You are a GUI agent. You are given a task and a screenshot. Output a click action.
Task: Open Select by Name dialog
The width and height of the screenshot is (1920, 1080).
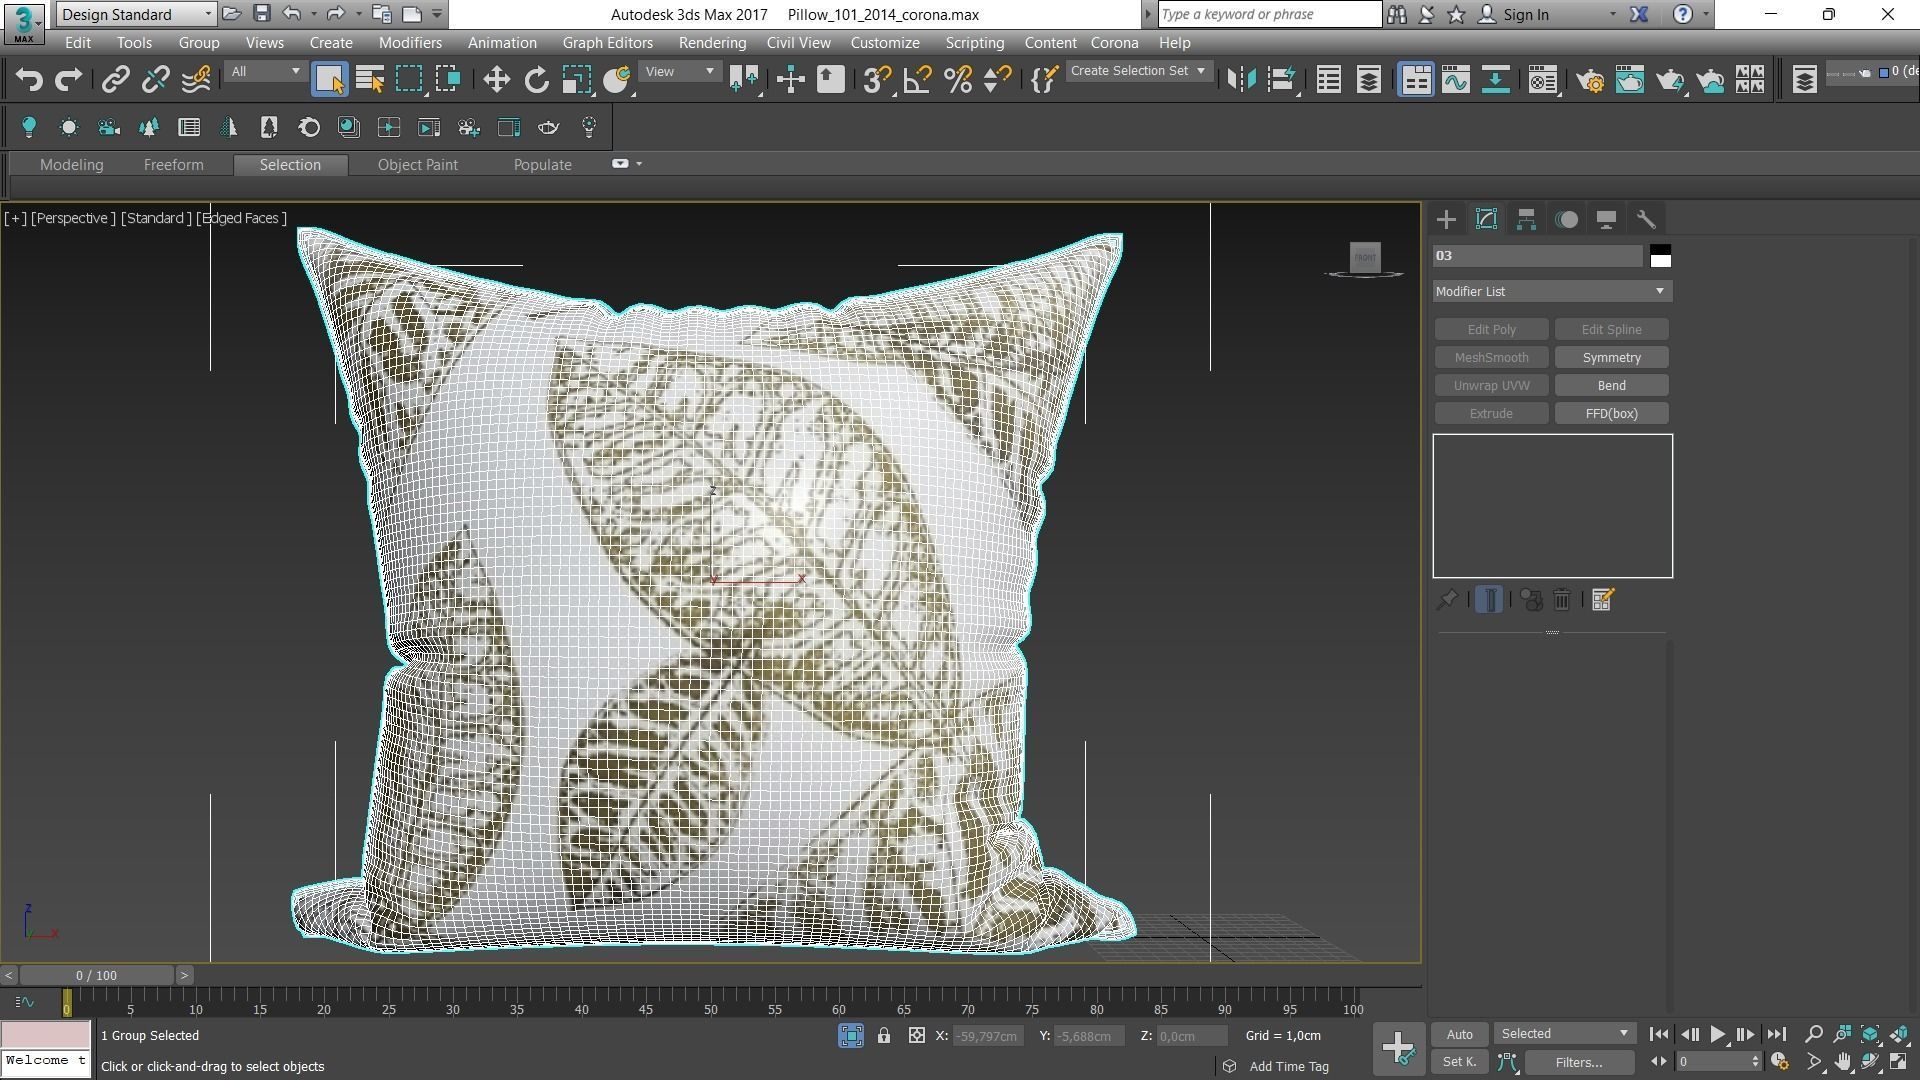point(370,80)
